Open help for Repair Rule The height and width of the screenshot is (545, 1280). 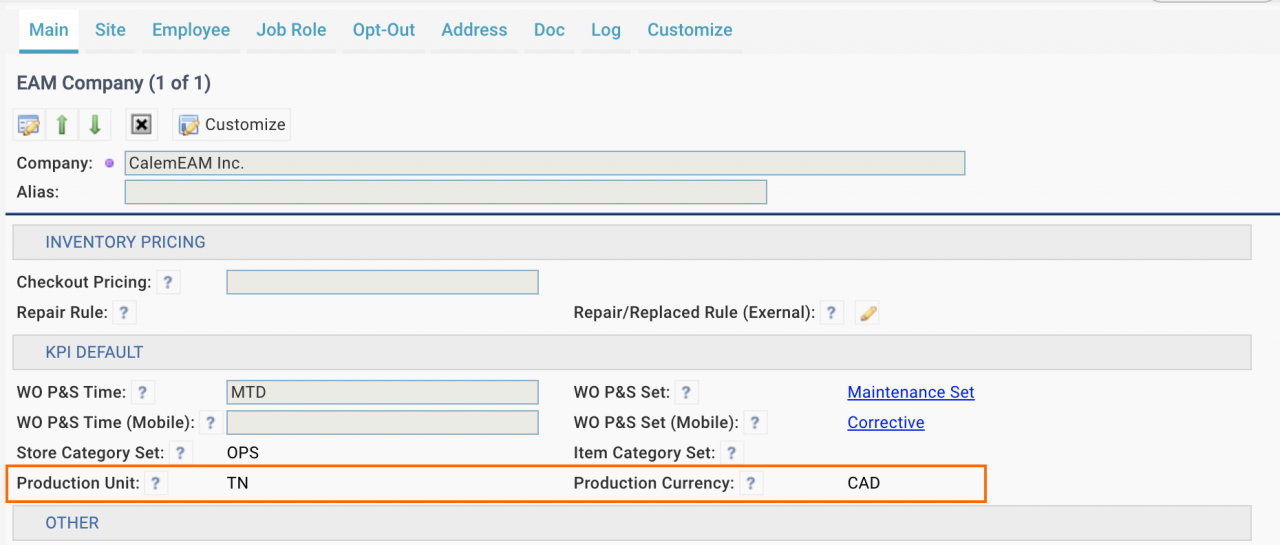(x=124, y=313)
